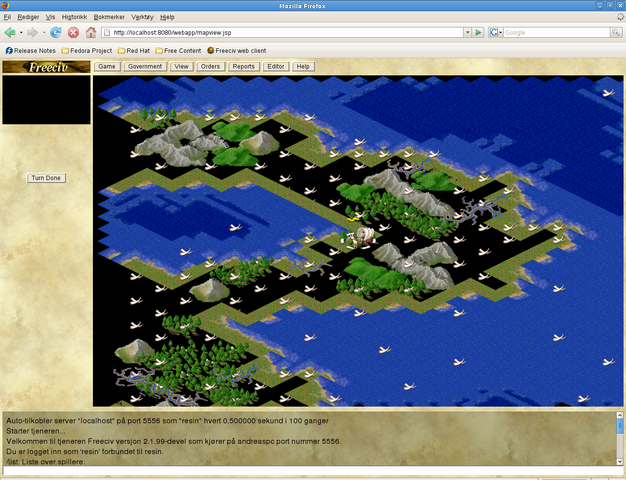This screenshot has width=626, height=480.
Task: Open the Fil menu
Action: (7, 17)
